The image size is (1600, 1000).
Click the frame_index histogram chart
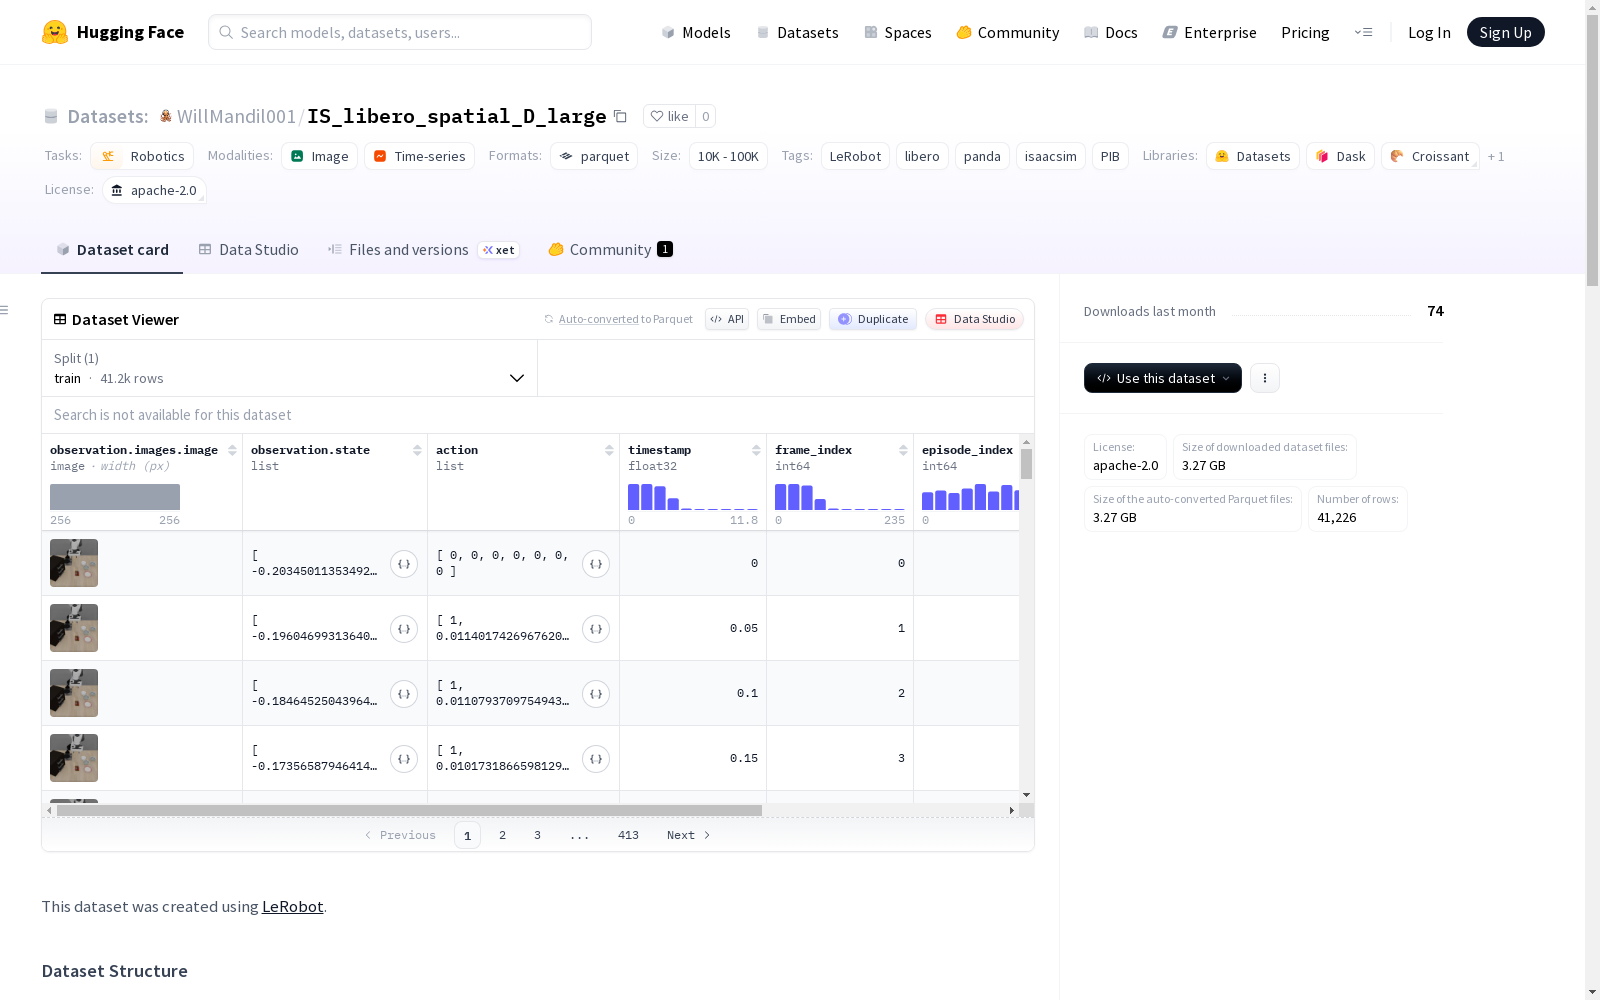[x=840, y=497]
